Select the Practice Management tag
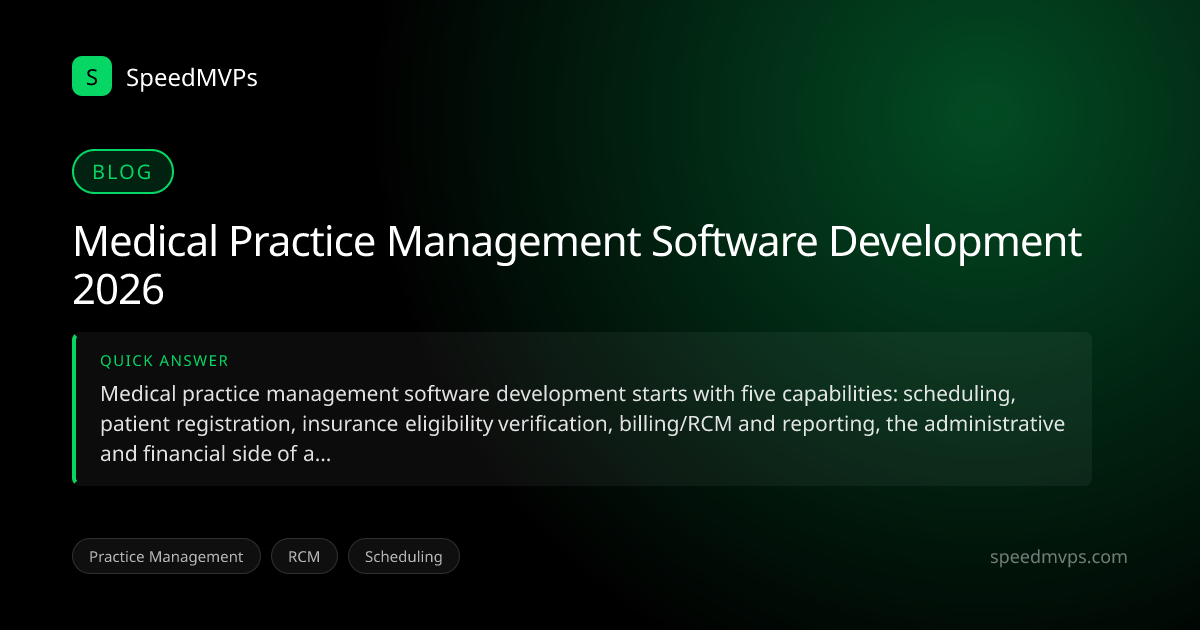The image size is (1200, 630). click(166, 557)
